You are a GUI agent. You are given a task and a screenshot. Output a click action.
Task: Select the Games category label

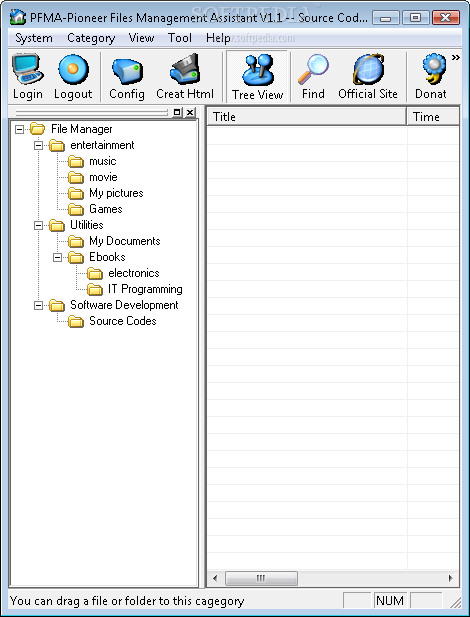tap(105, 209)
